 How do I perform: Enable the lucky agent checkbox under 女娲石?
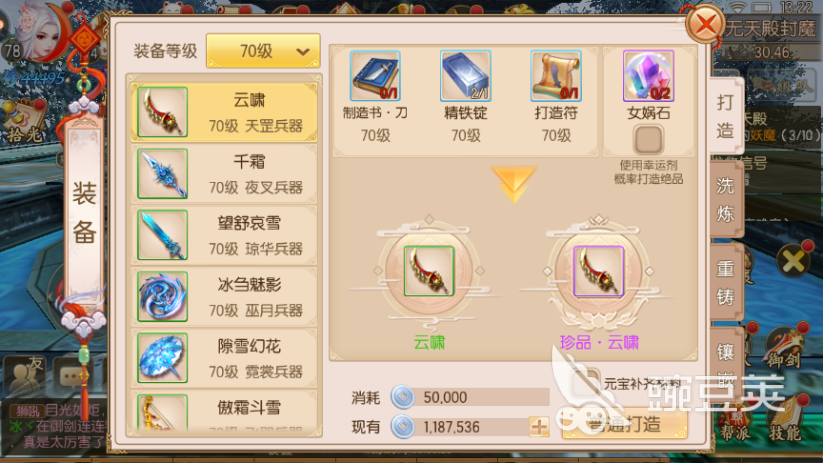(x=648, y=139)
